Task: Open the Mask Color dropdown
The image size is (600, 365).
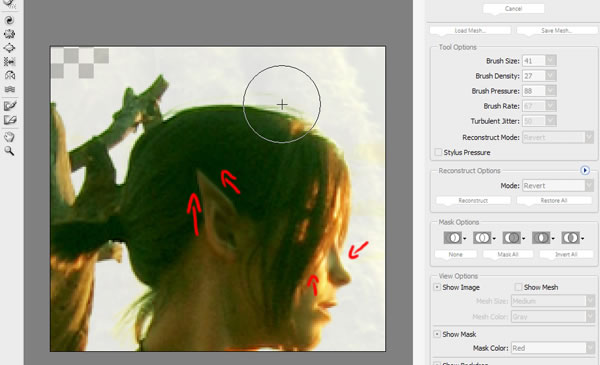Action: [553, 348]
